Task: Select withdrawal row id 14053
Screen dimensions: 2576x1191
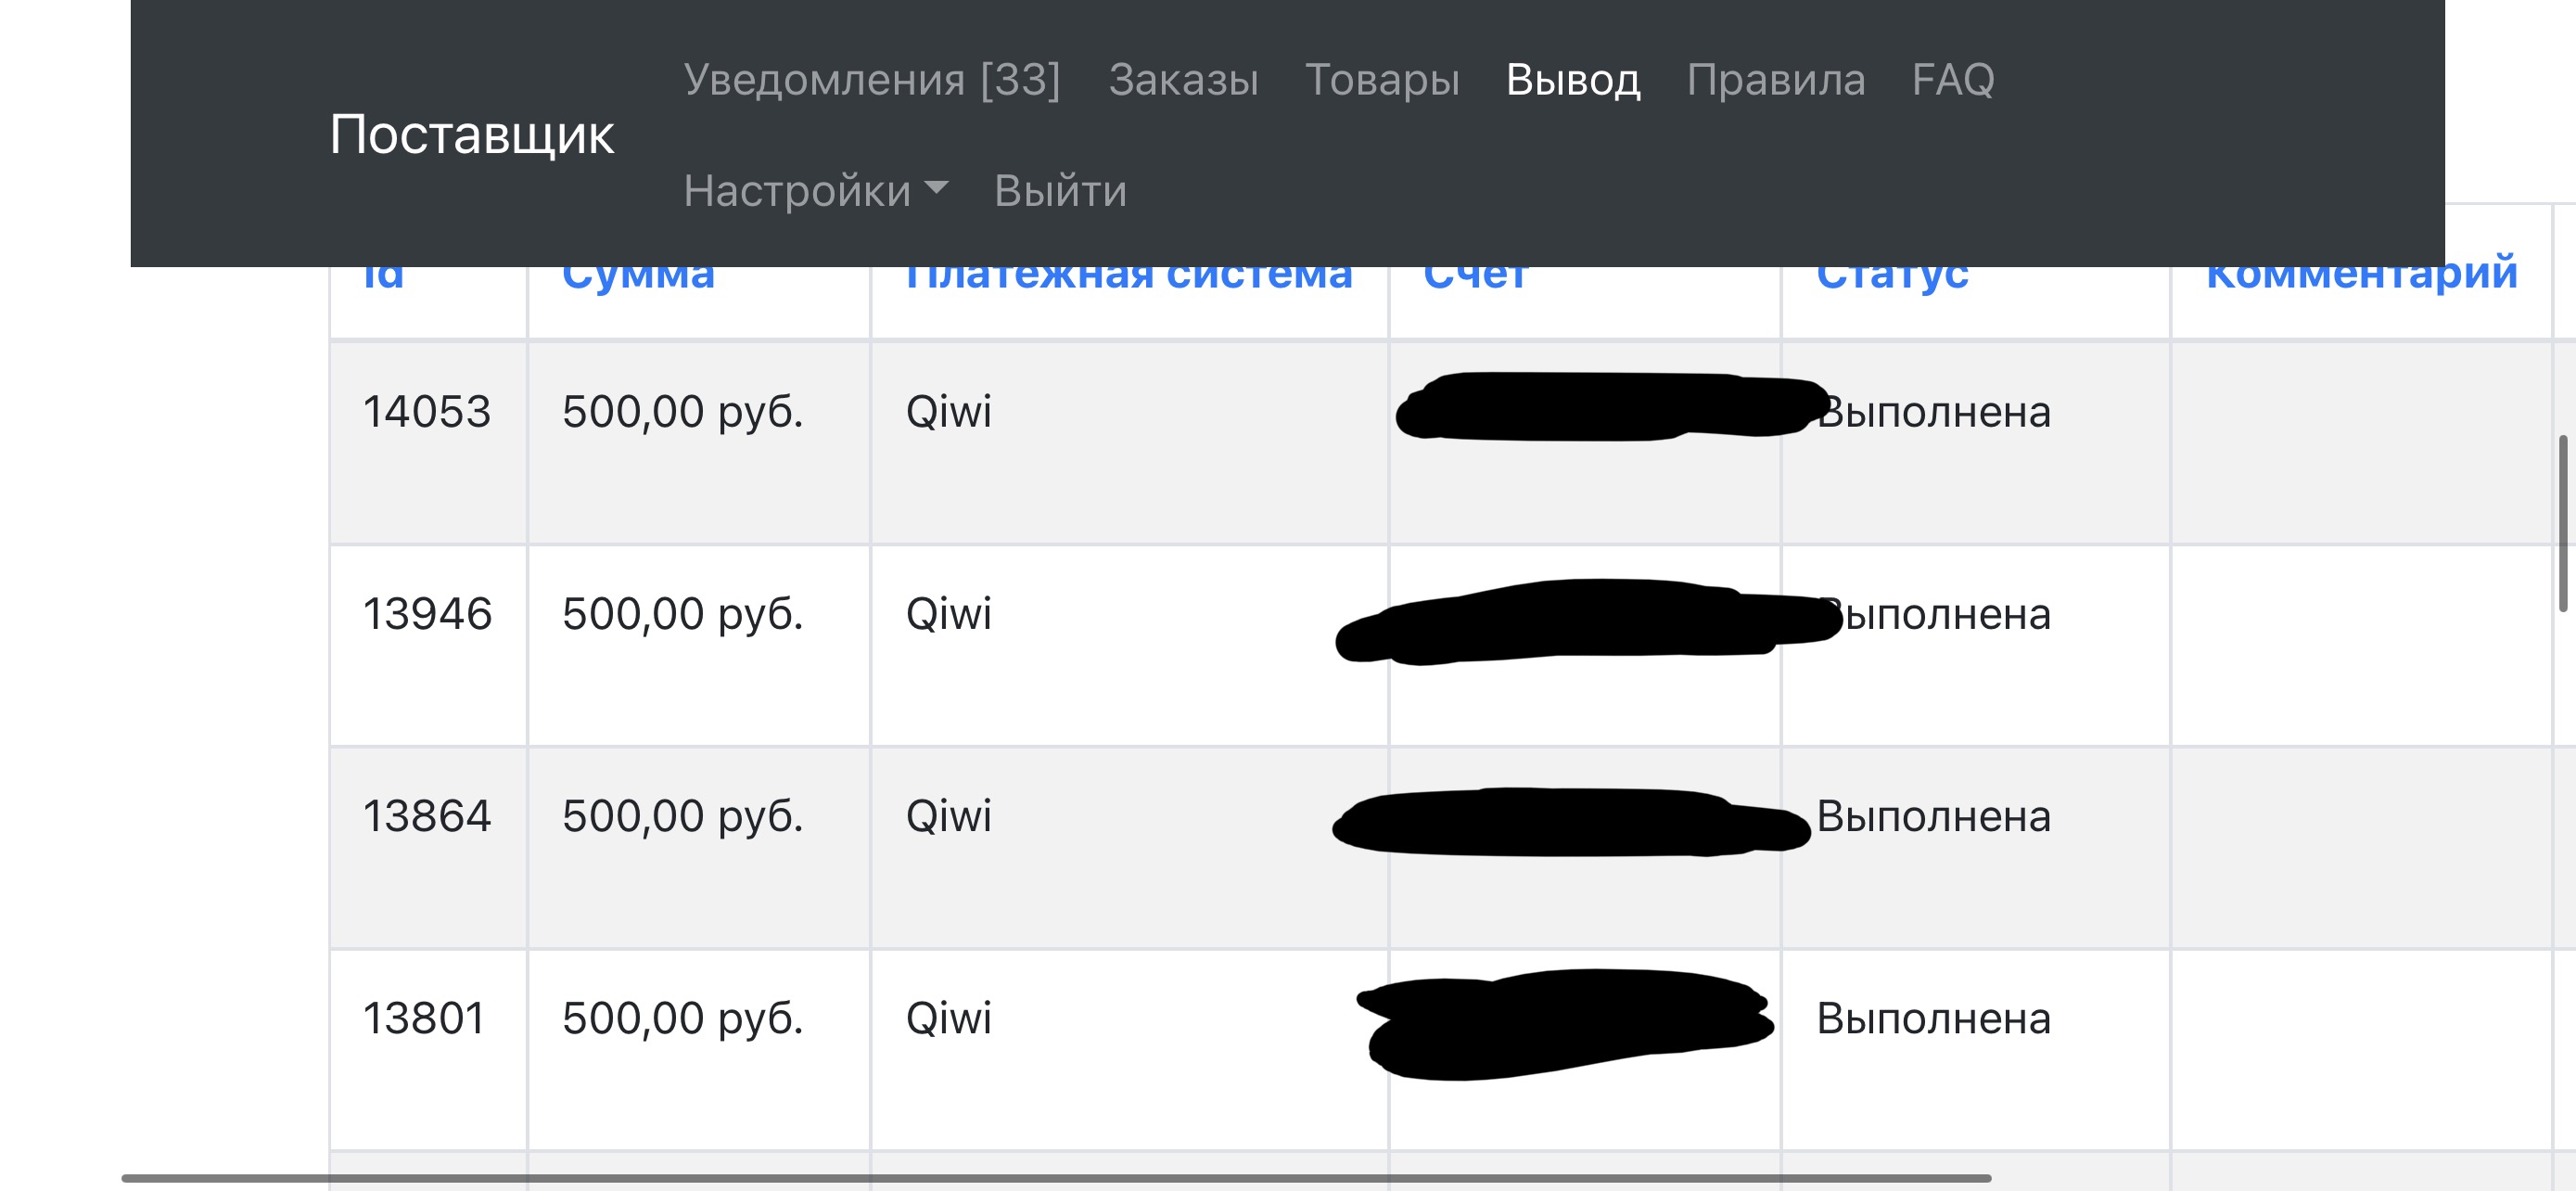Action: coord(426,412)
